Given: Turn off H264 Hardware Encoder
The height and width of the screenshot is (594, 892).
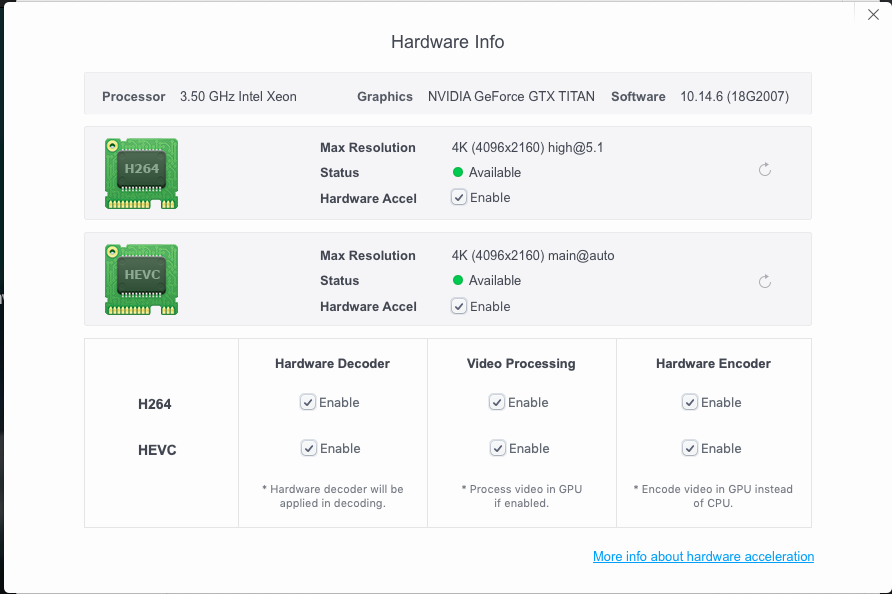Looking at the screenshot, I should (690, 402).
